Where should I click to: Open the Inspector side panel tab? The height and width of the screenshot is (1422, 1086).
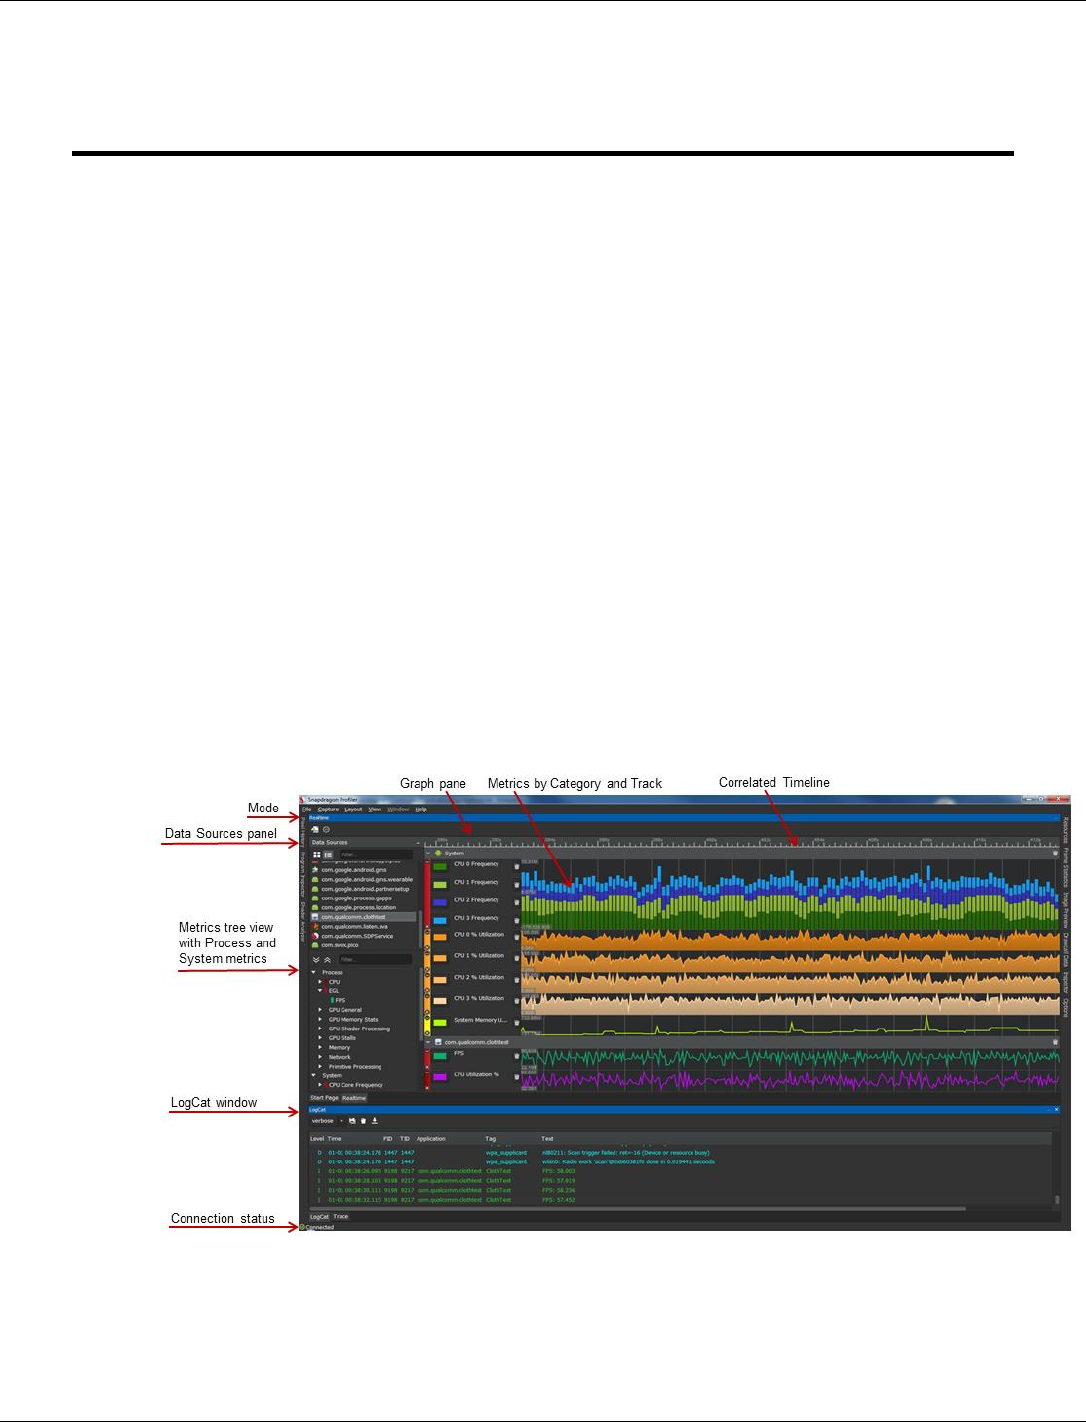pos(1065,980)
